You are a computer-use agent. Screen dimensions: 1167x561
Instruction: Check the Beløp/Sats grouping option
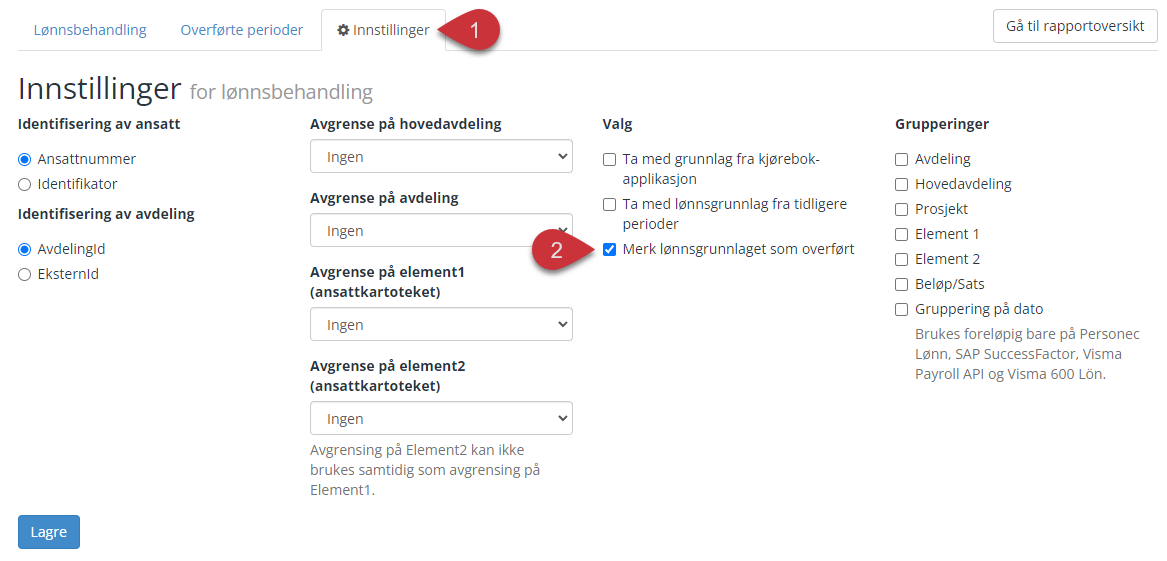pos(901,284)
